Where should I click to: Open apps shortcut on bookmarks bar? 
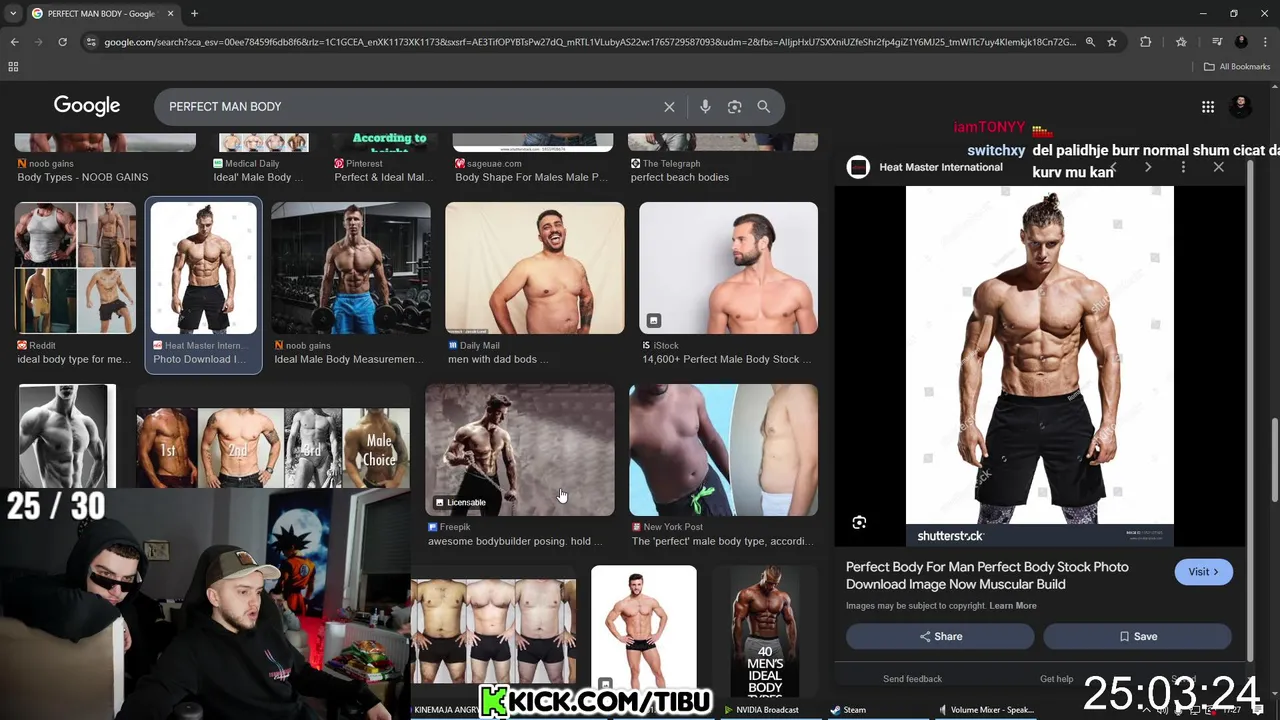pos(13,67)
